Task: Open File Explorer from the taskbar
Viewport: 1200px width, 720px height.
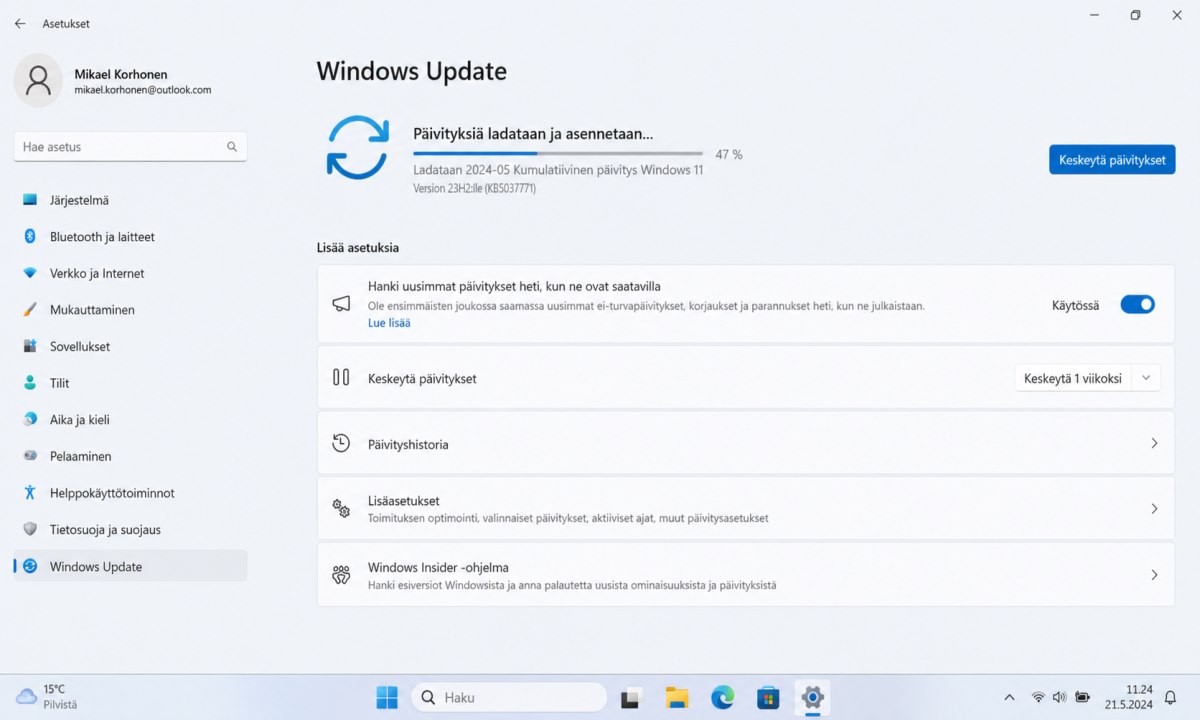Action: [x=677, y=697]
